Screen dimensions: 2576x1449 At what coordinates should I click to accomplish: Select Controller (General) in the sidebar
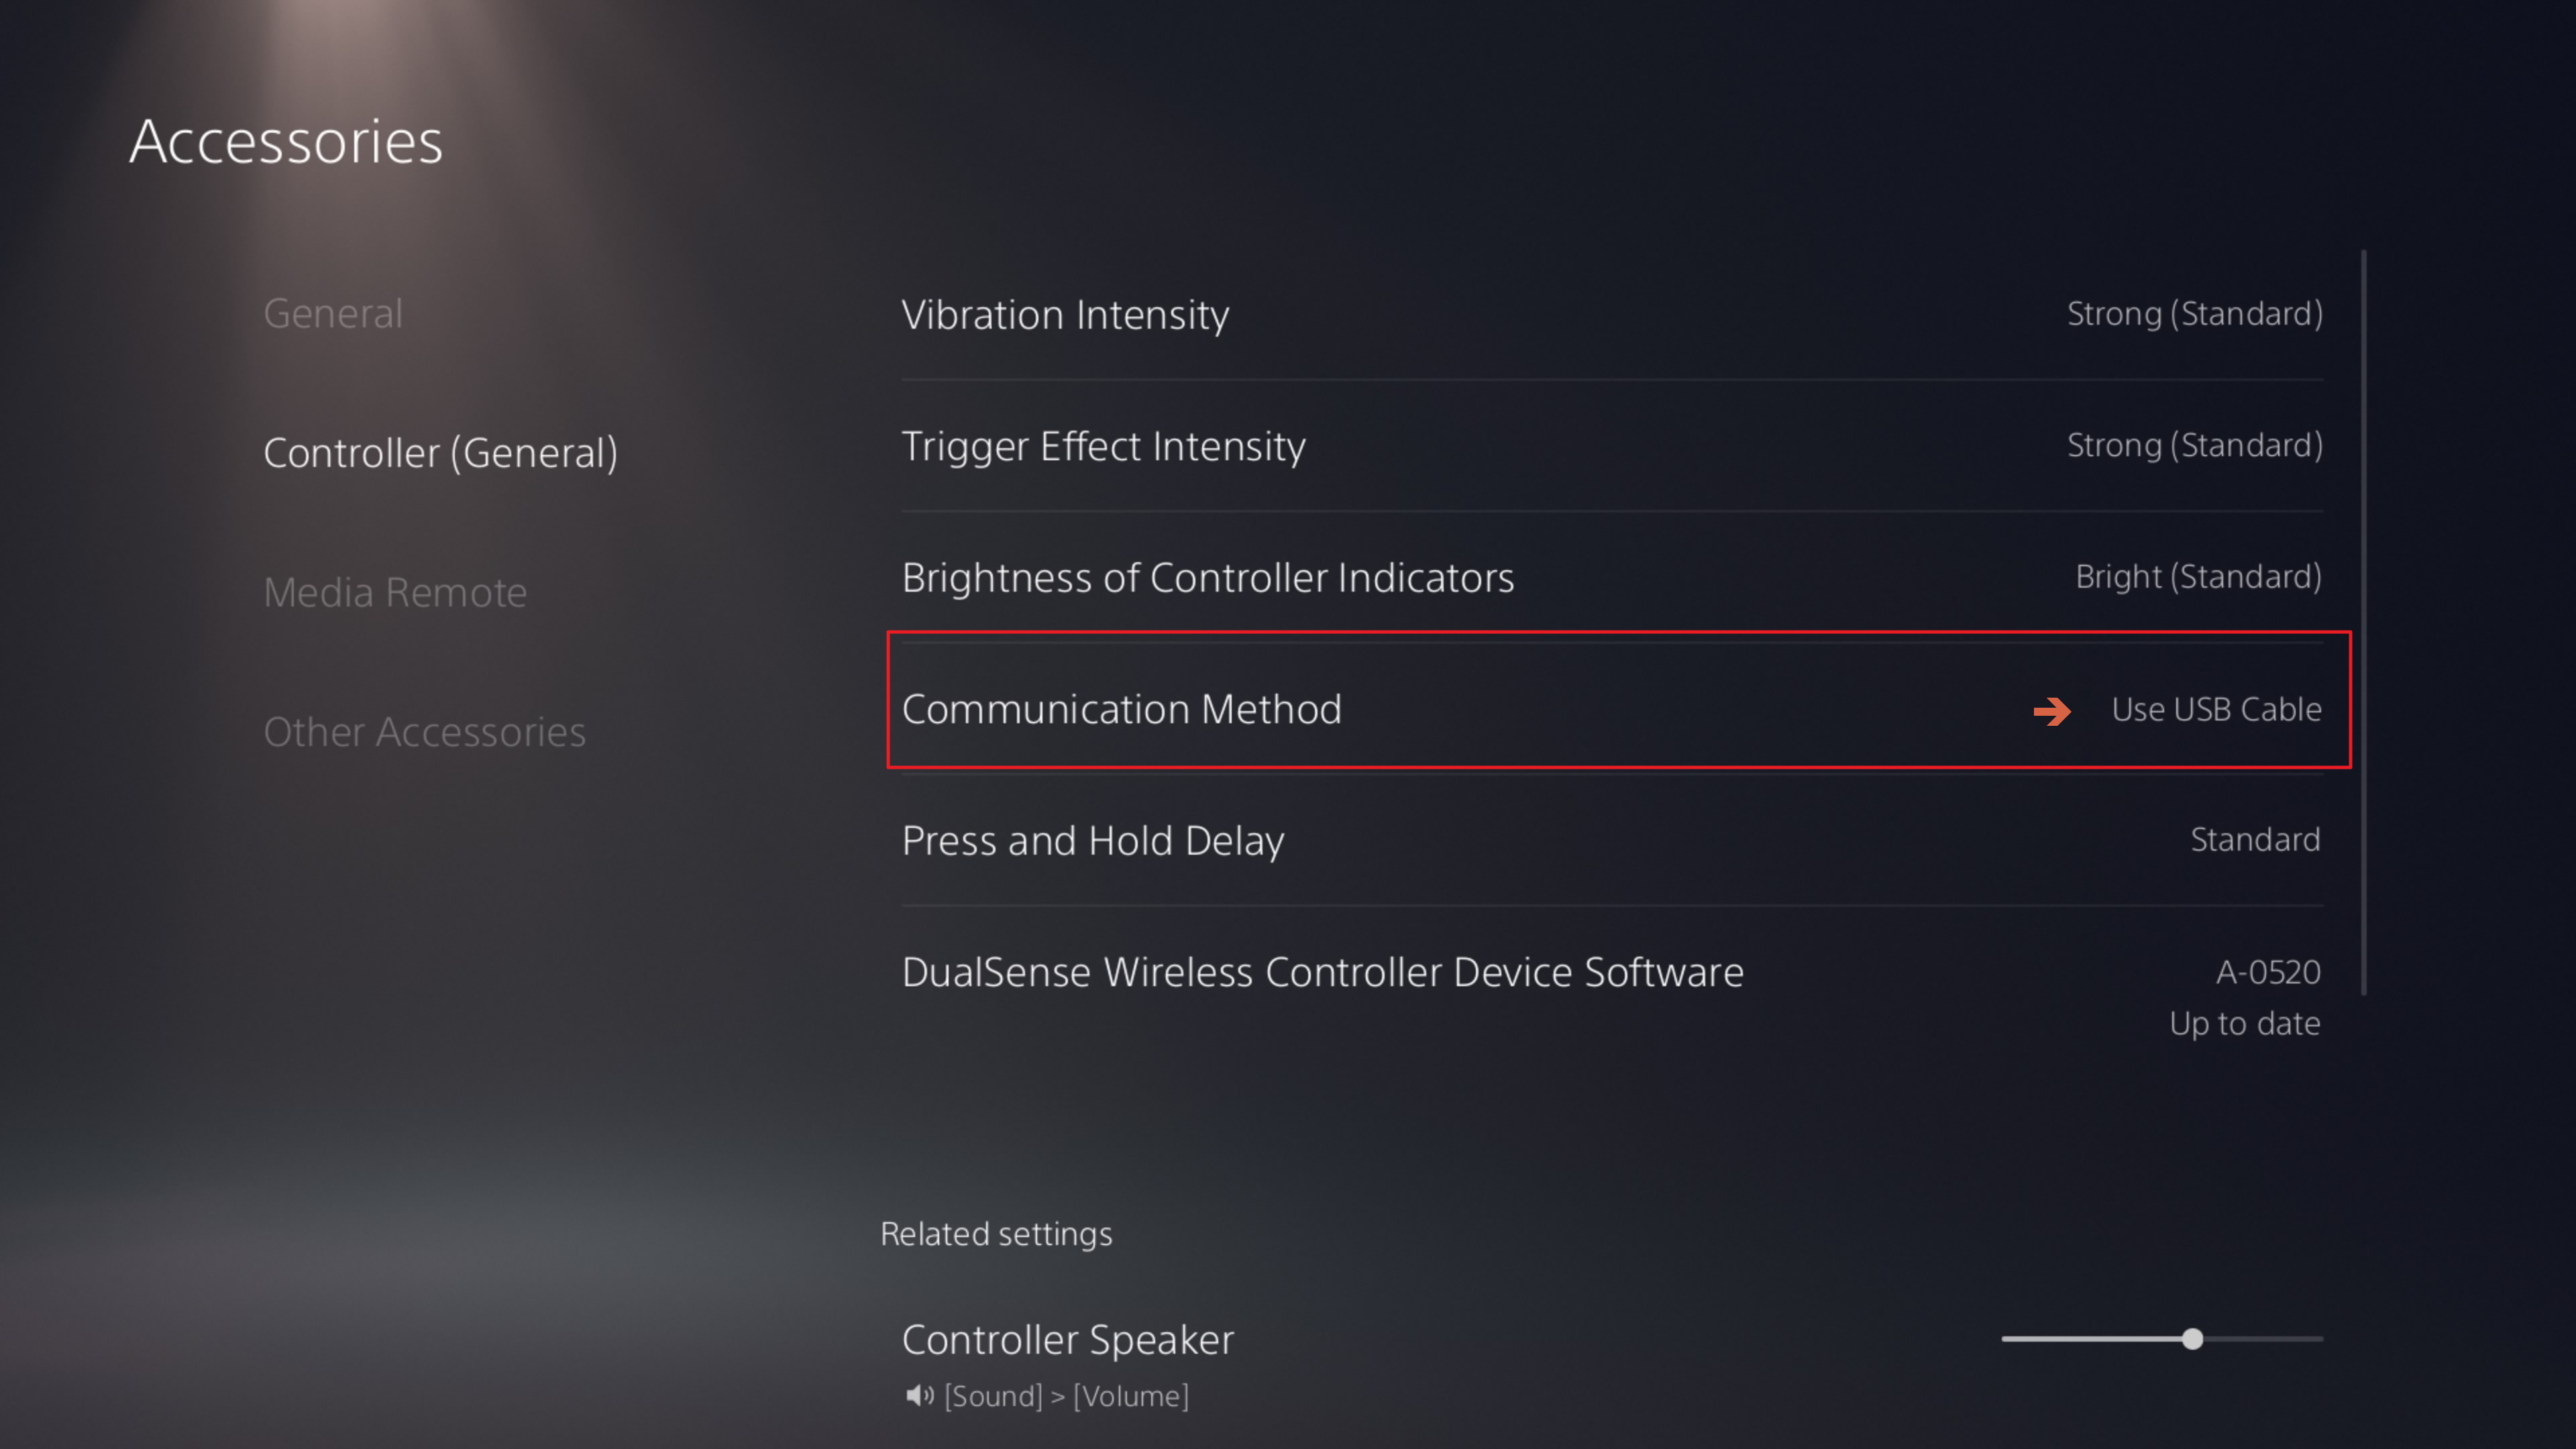click(441, 453)
